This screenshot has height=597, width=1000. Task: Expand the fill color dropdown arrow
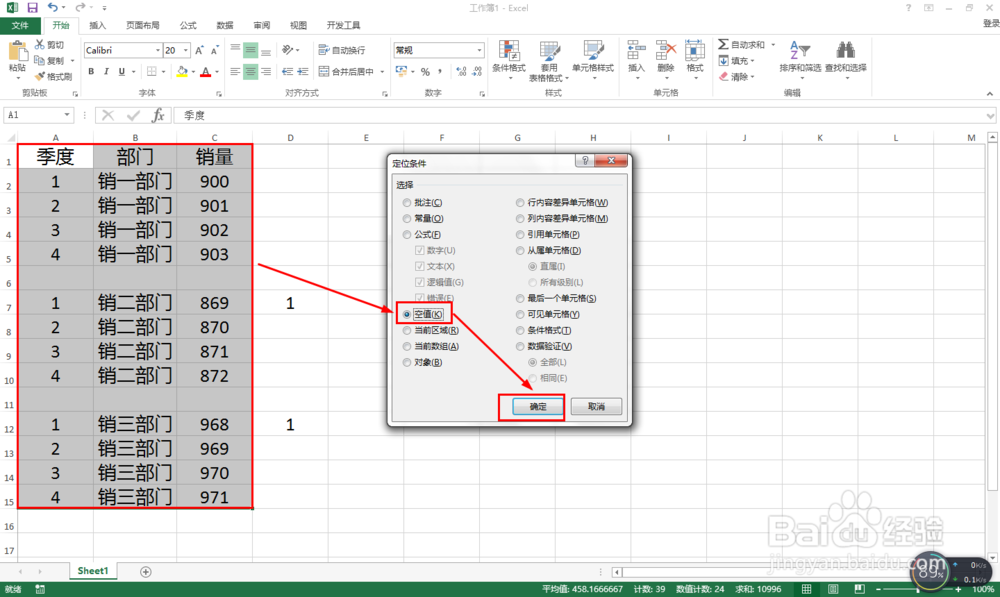(193, 71)
